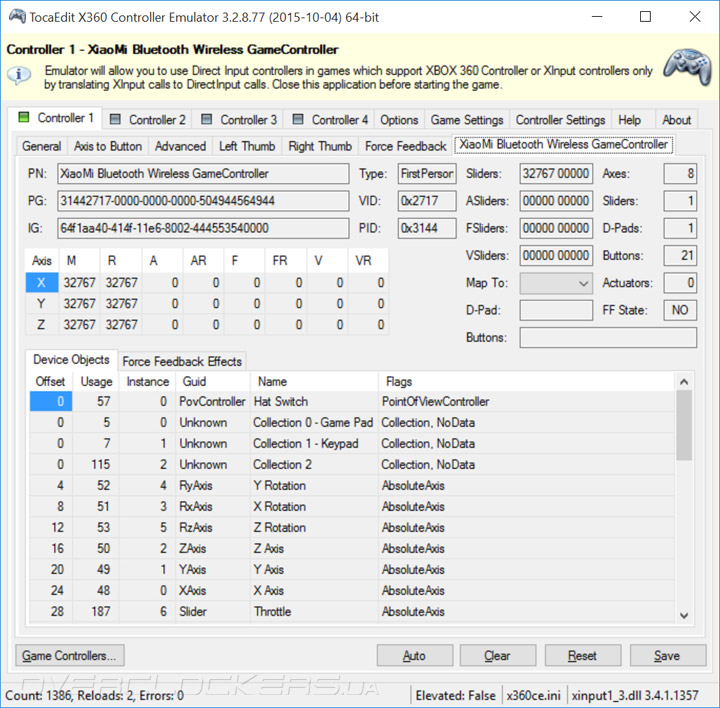Switch to the Controller 2 tab
This screenshot has width=720, height=708.
point(147,120)
